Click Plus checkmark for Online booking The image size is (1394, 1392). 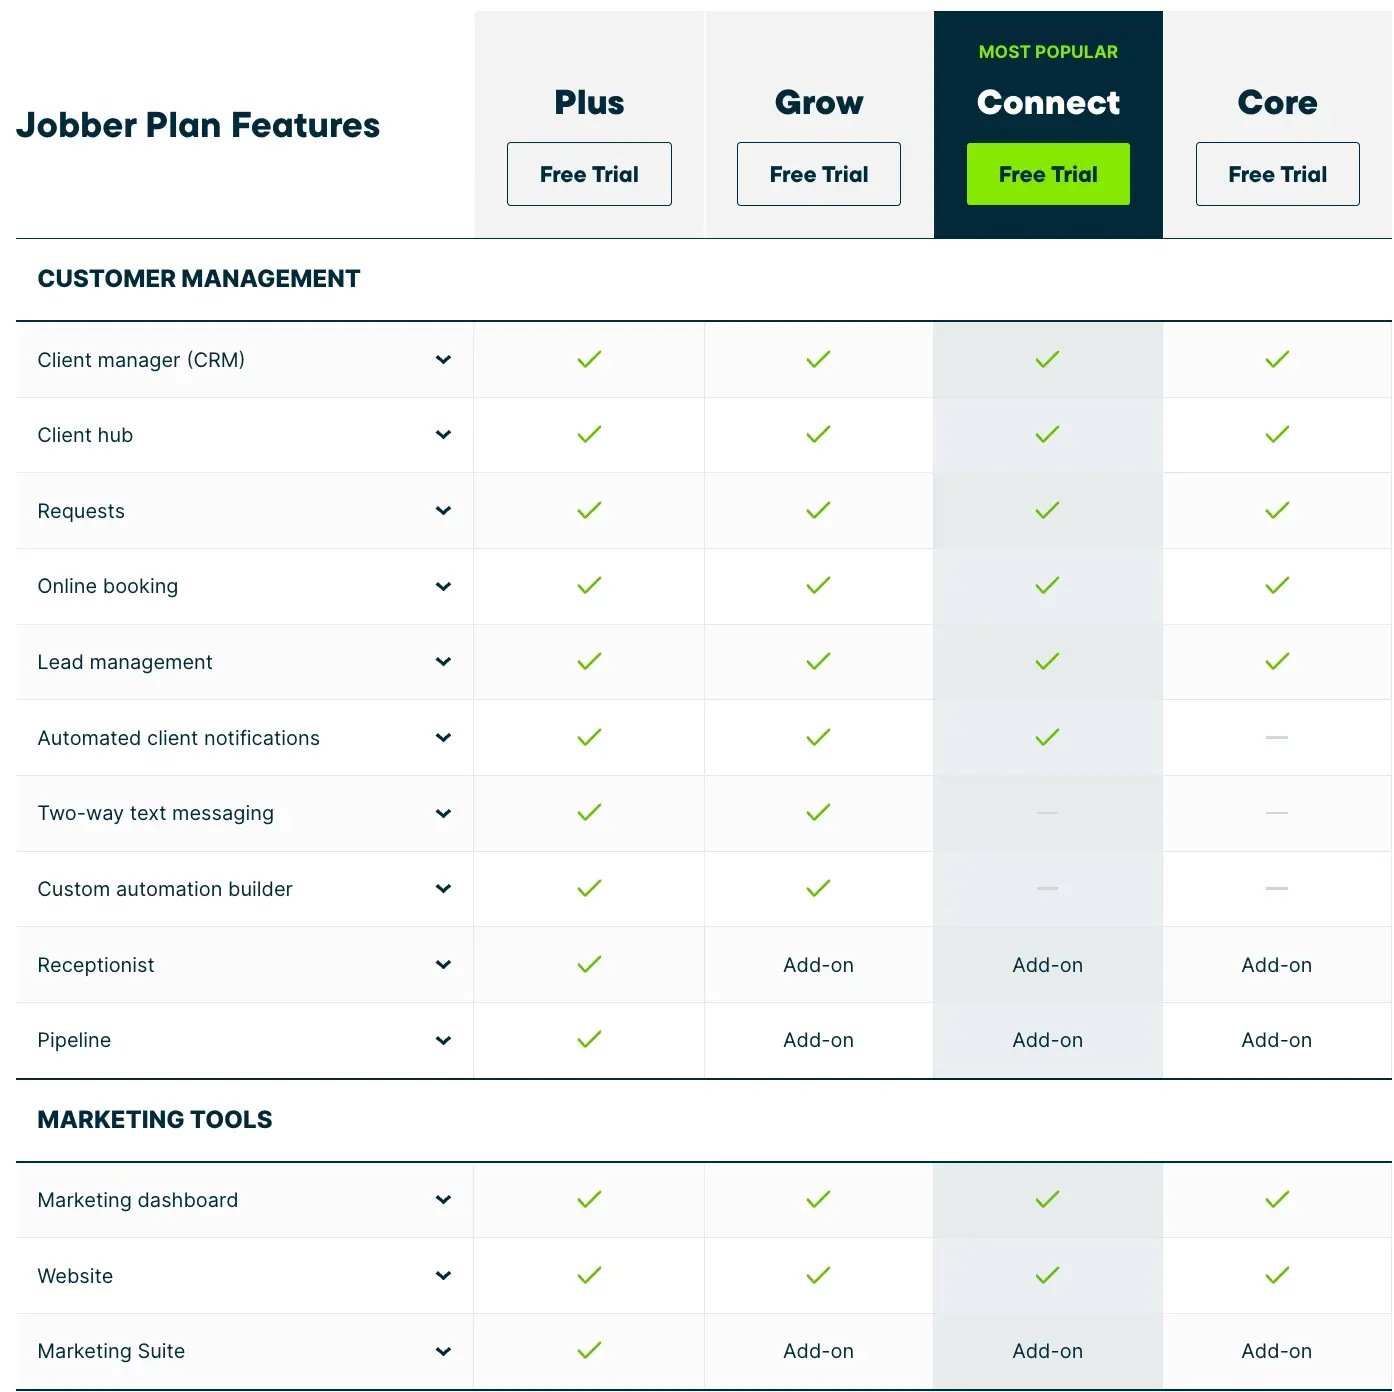tap(589, 585)
